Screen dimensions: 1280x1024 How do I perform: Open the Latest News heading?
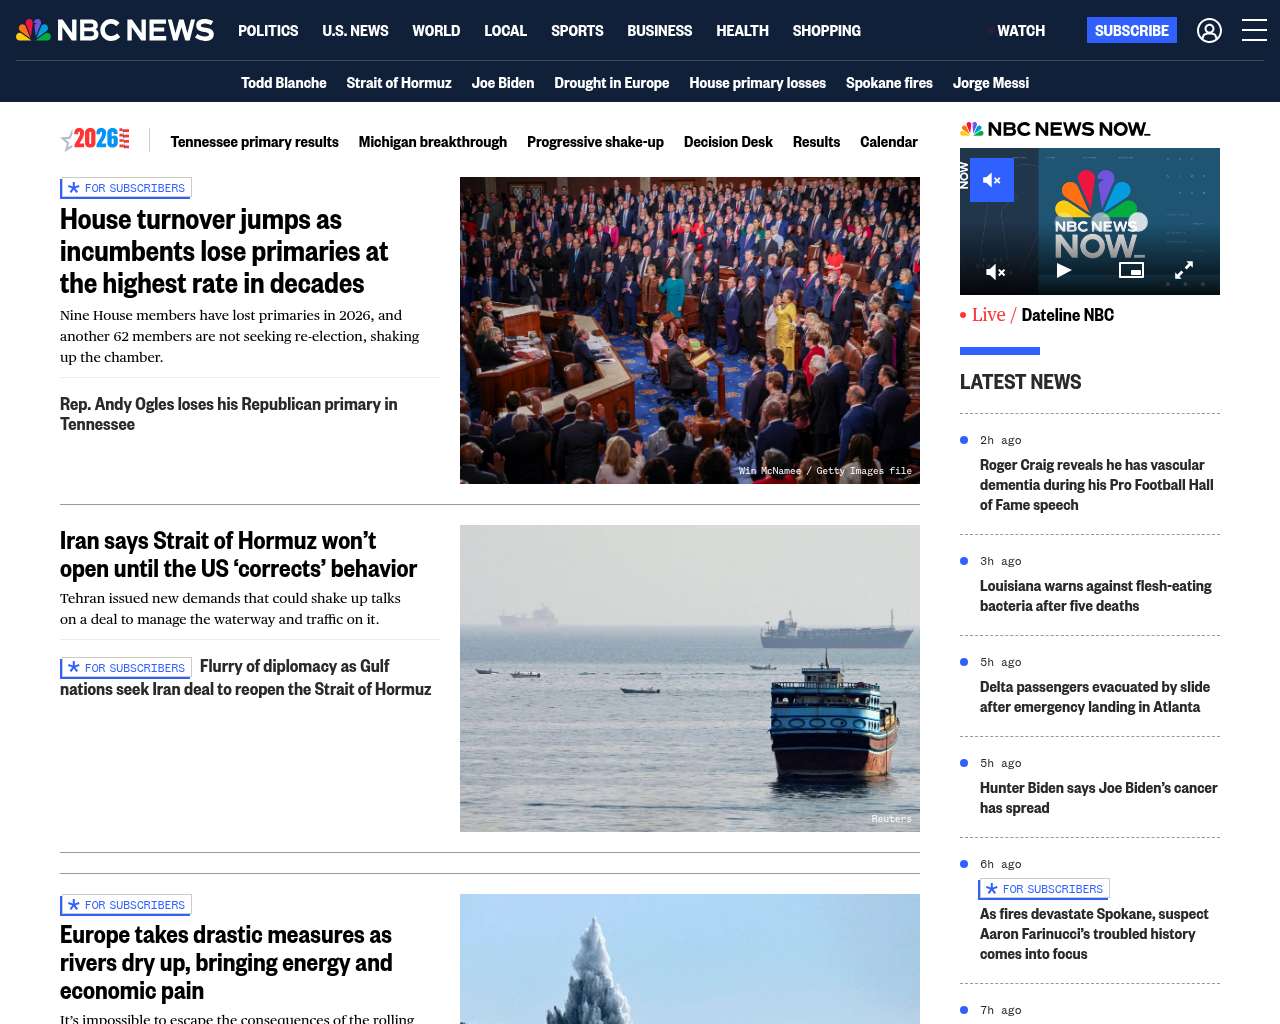click(x=1020, y=382)
